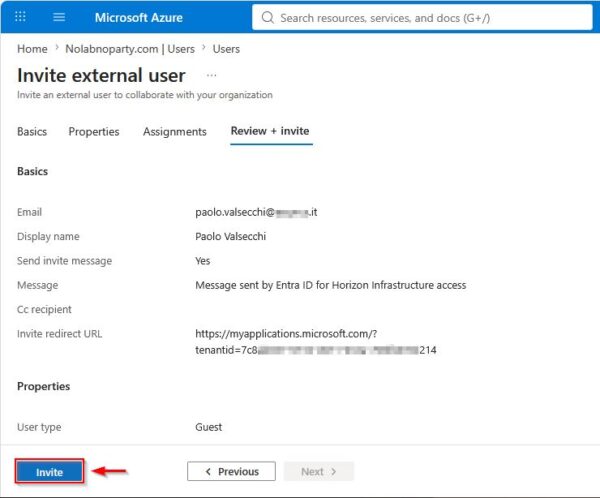
Task: Click the Previous button
Action: pyautogui.click(x=231, y=472)
